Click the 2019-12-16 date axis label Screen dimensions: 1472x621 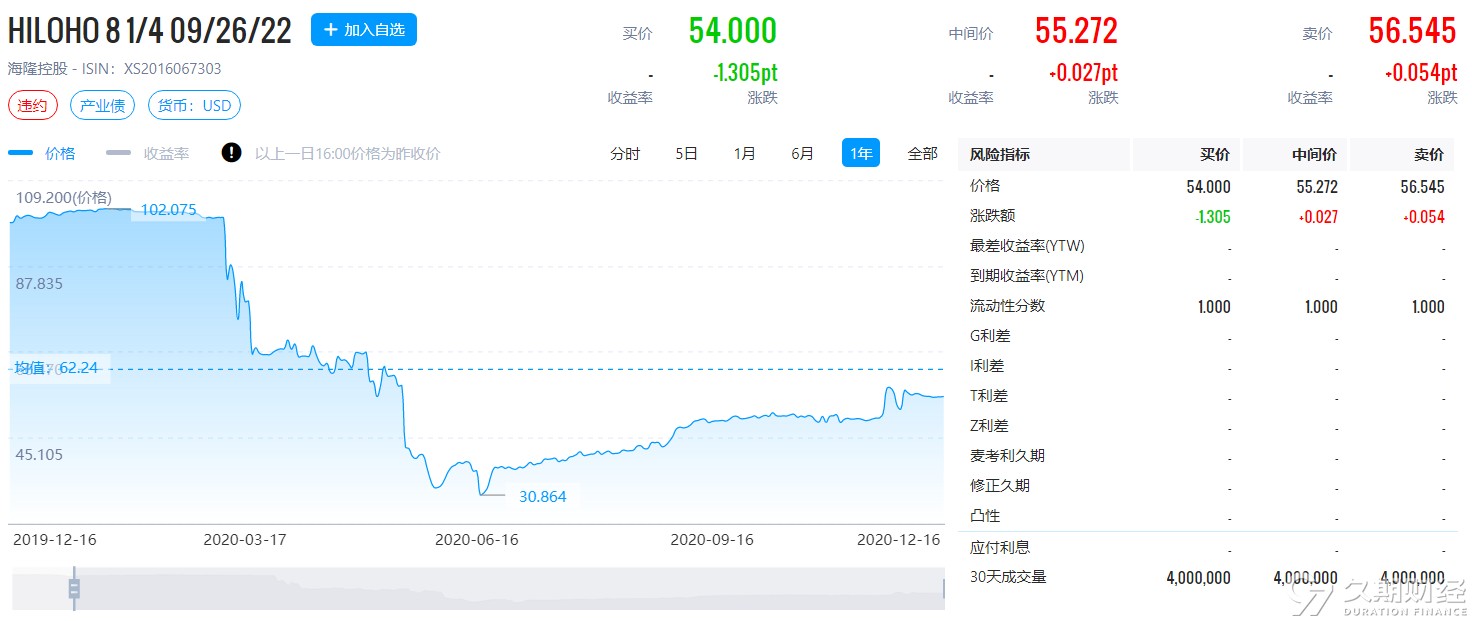point(55,539)
